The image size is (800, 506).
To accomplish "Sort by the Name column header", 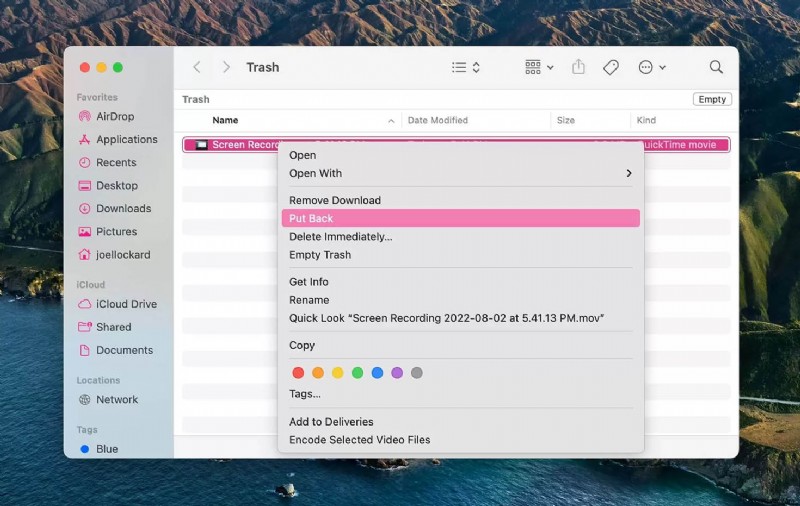I will point(225,120).
